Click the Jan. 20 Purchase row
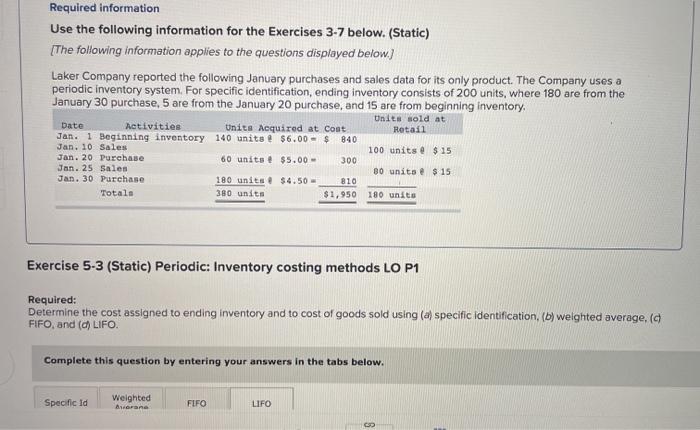Image resolution: width=700 pixels, height=430 pixels. click(x=207, y=159)
